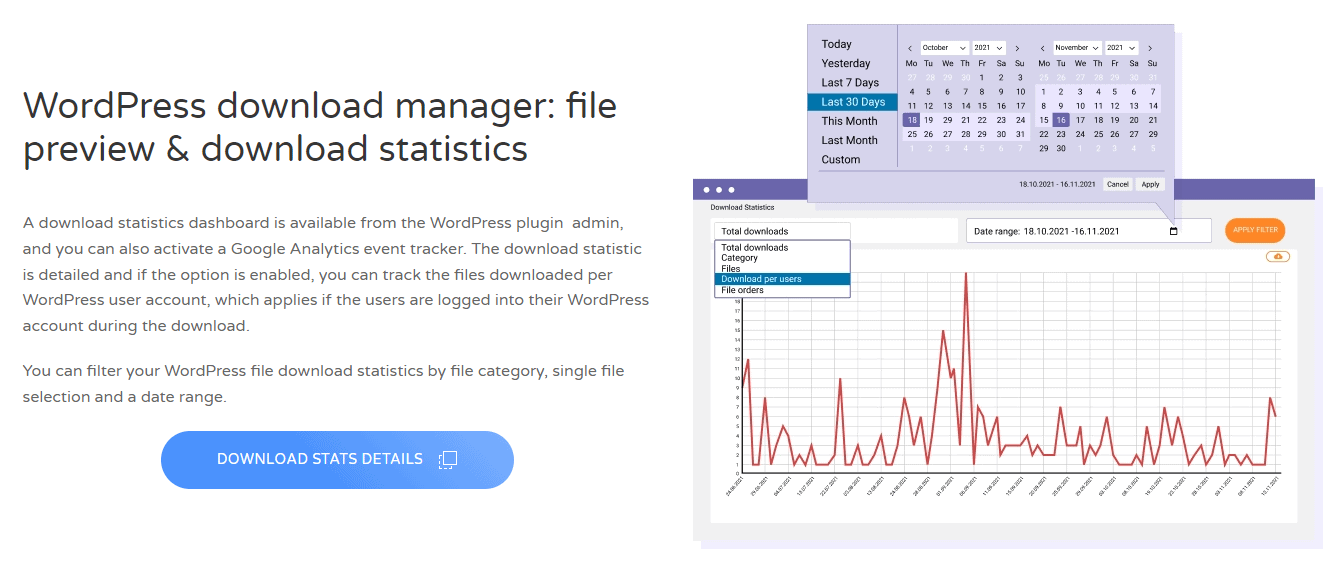
Task: Click the Download Statistics panel label
Action: point(742,208)
